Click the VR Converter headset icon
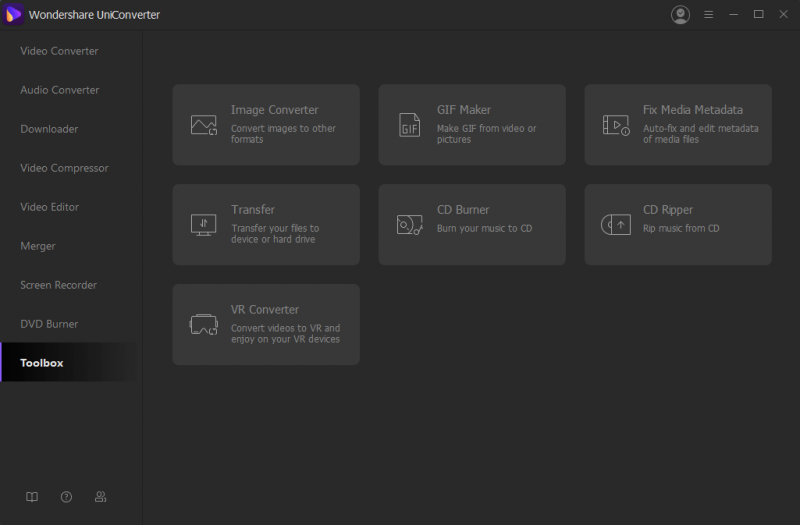The width and height of the screenshot is (800, 525). (x=204, y=324)
